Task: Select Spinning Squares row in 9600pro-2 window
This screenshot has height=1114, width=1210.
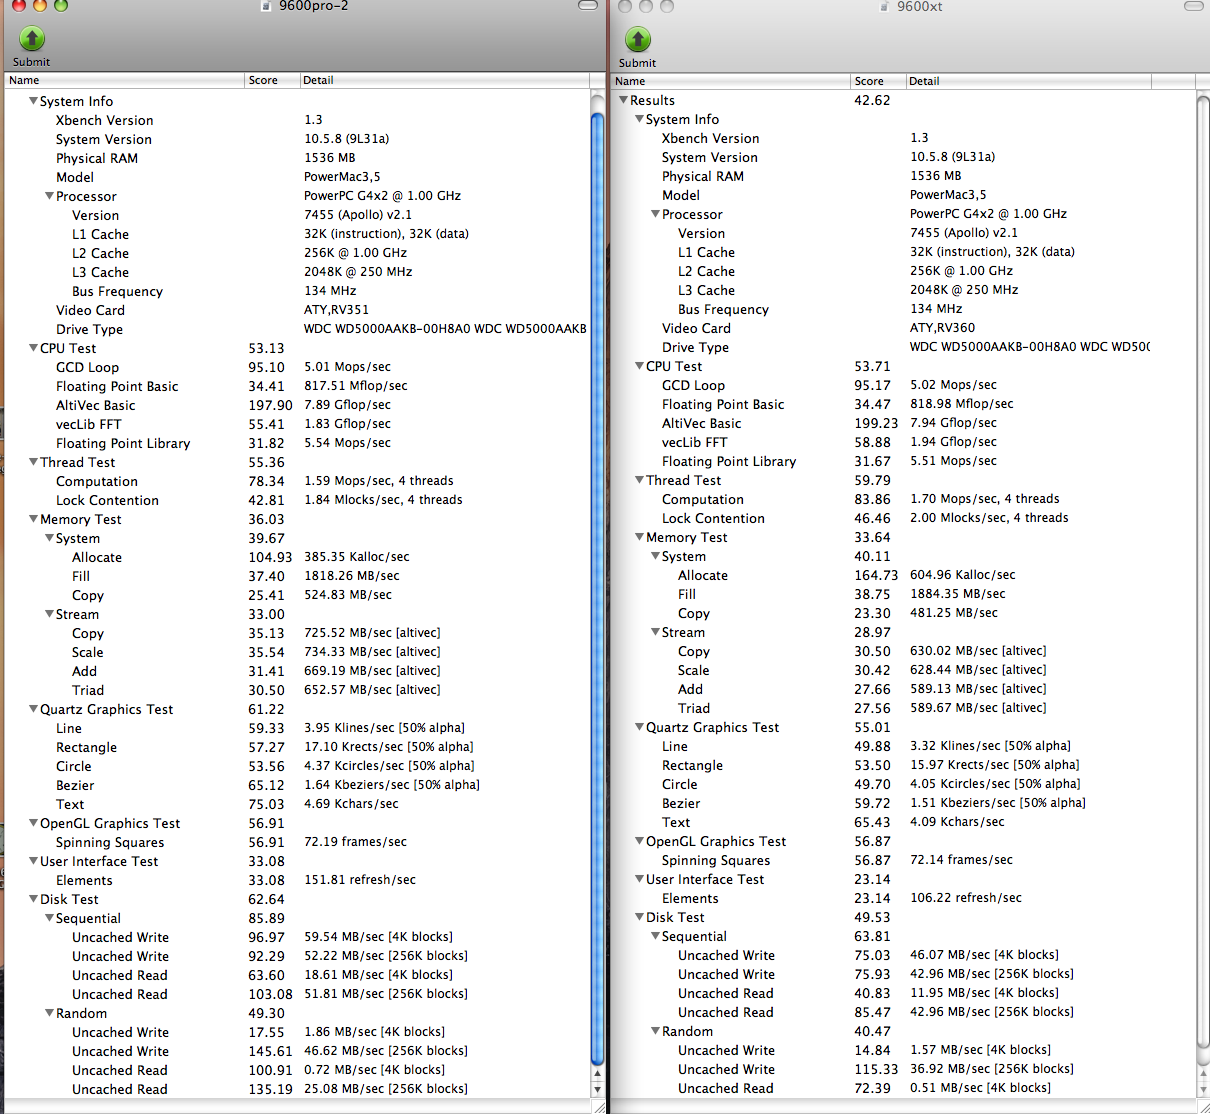Action: [297, 842]
